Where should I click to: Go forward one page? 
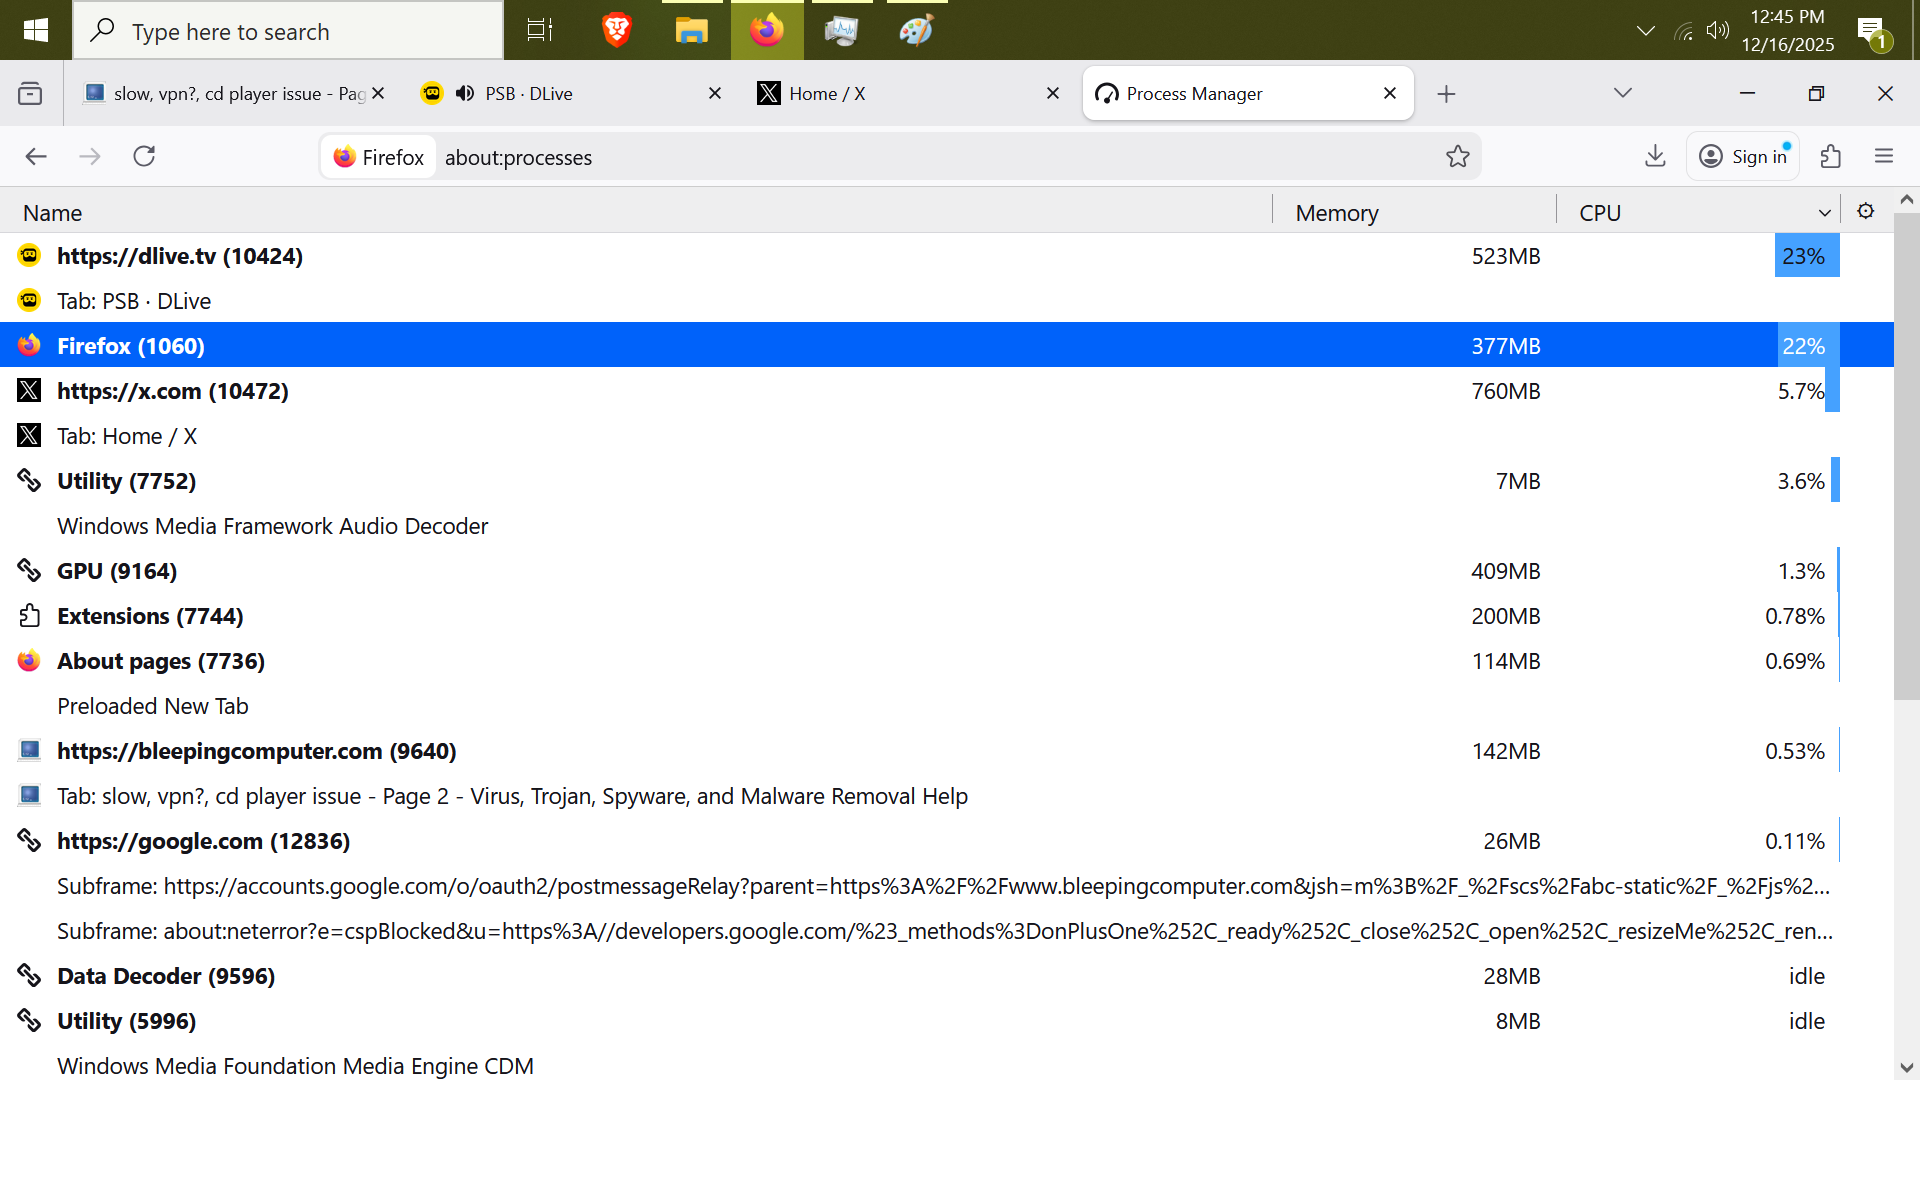(x=90, y=156)
